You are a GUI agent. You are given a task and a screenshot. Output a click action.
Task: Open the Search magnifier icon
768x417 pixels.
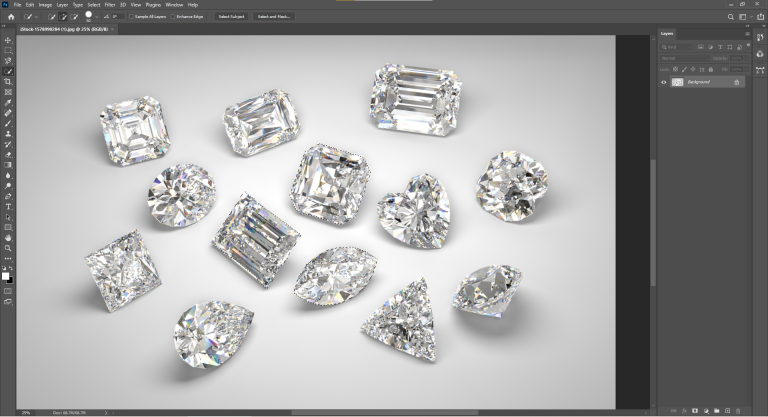click(731, 17)
